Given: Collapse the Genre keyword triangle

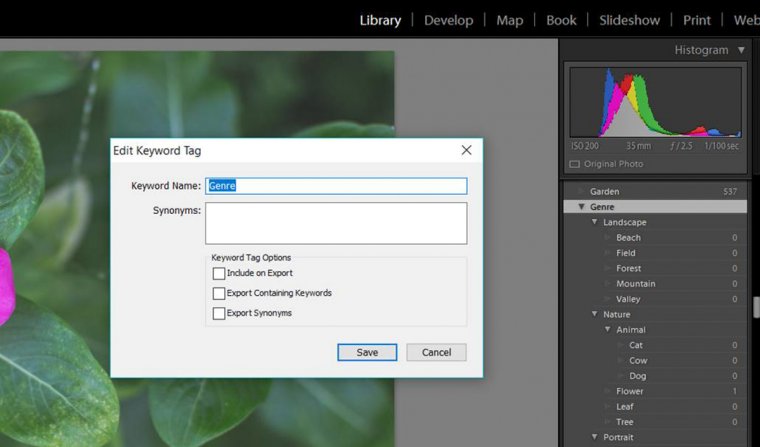Looking at the screenshot, I should (581, 207).
